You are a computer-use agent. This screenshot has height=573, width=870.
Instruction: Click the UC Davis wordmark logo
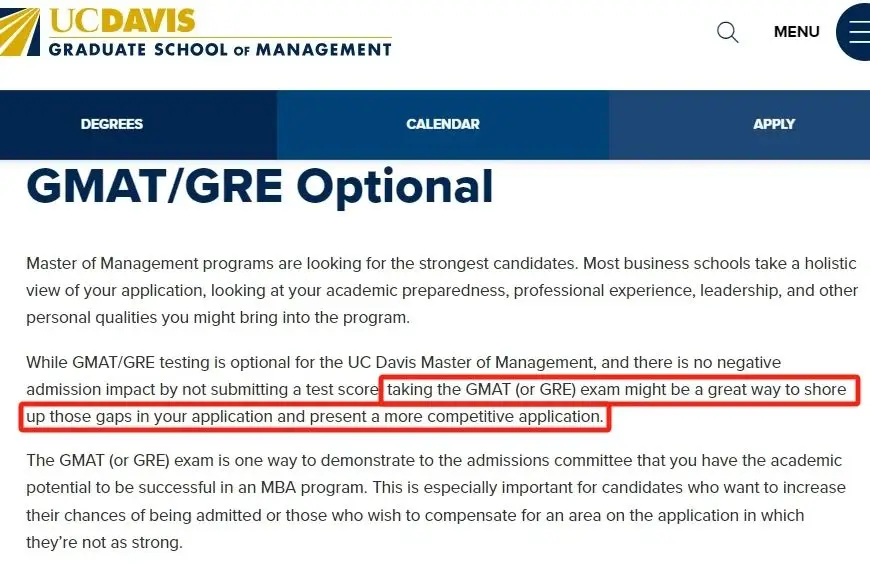(x=121, y=20)
